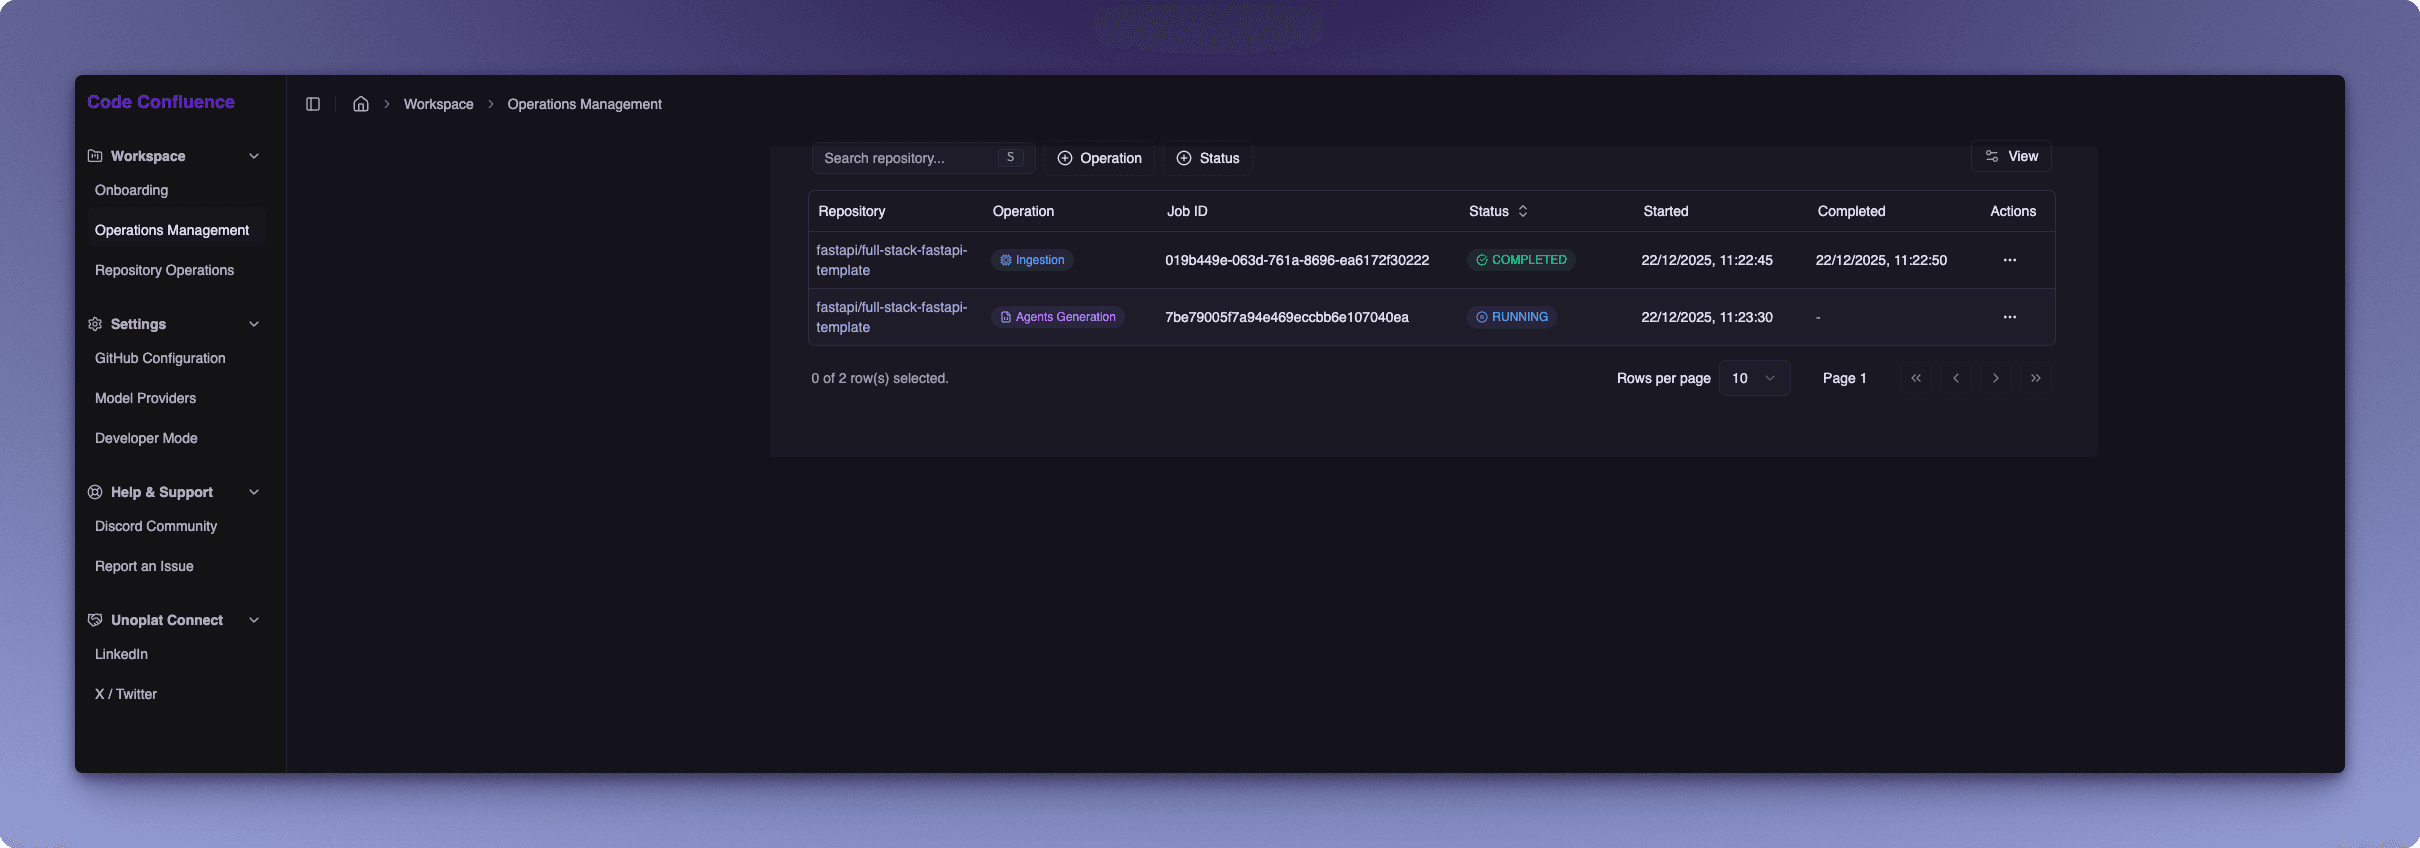Image resolution: width=2420 pixels, height=848 pixels.
Task: Open Repository Operations page
Action: point(164,270)
